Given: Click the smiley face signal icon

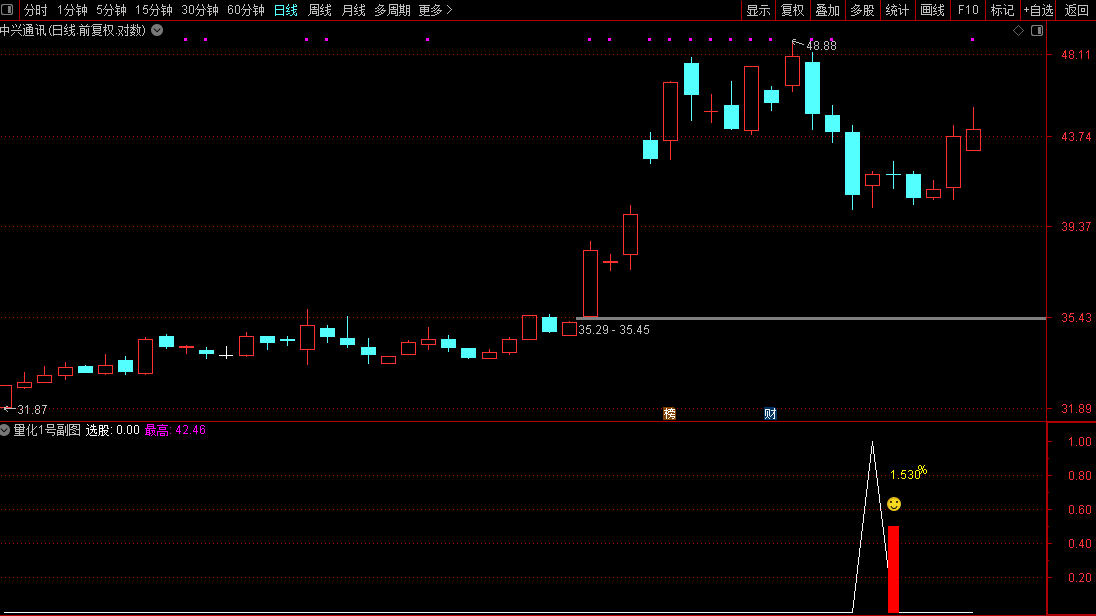Looking at the screenshot, I should 894,504.
